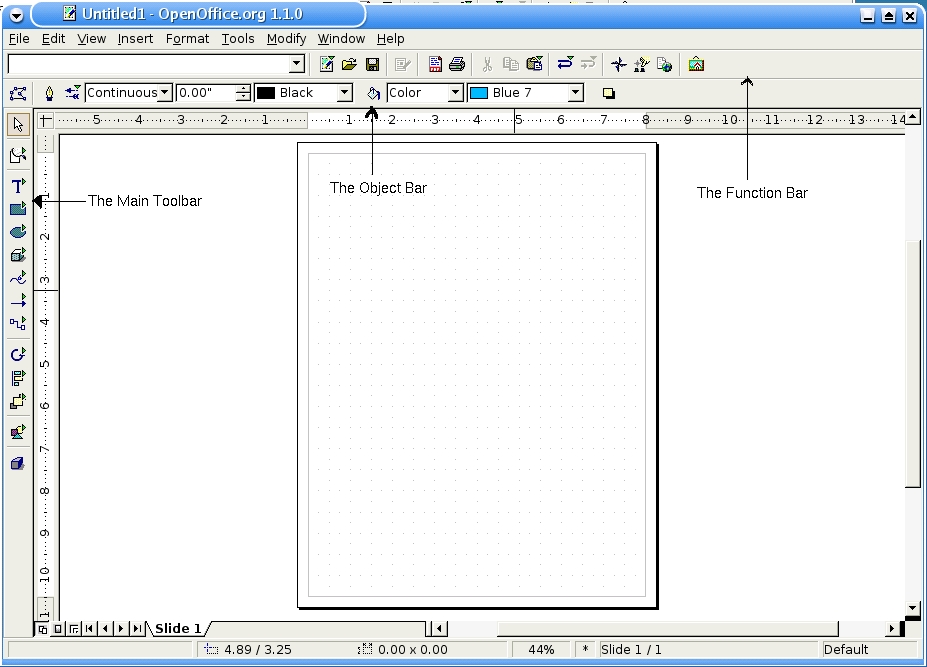Click the line width 0.00" input field
927x667 pixels.
click(x=205, y=93)
